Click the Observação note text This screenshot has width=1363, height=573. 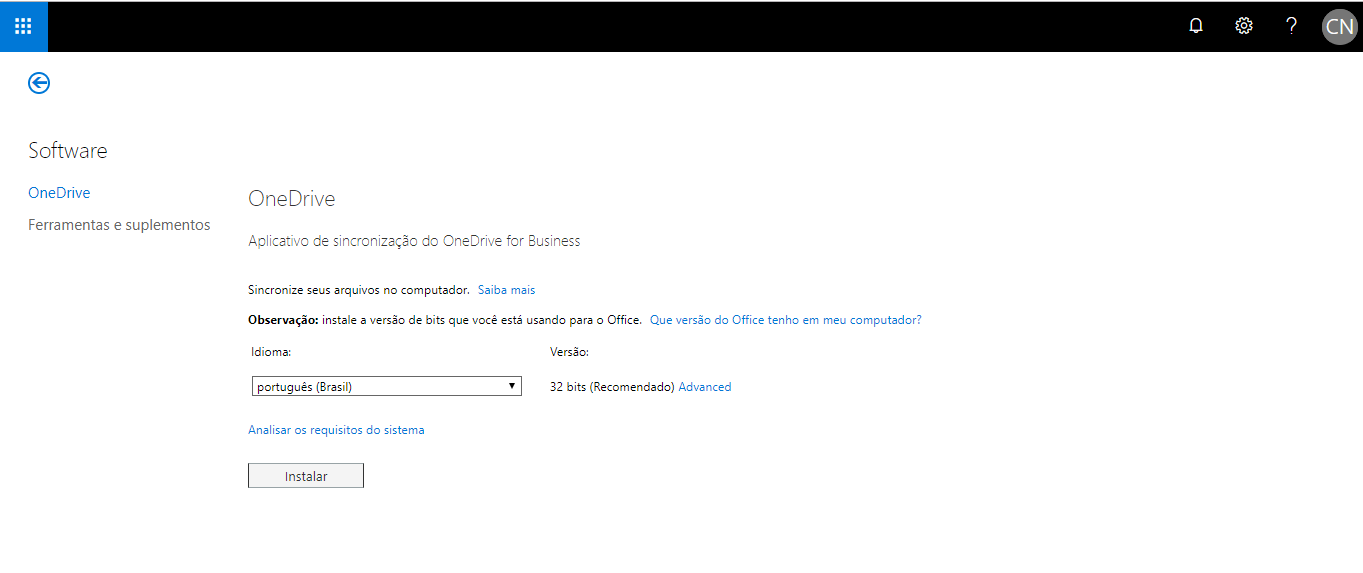[445, 320]
